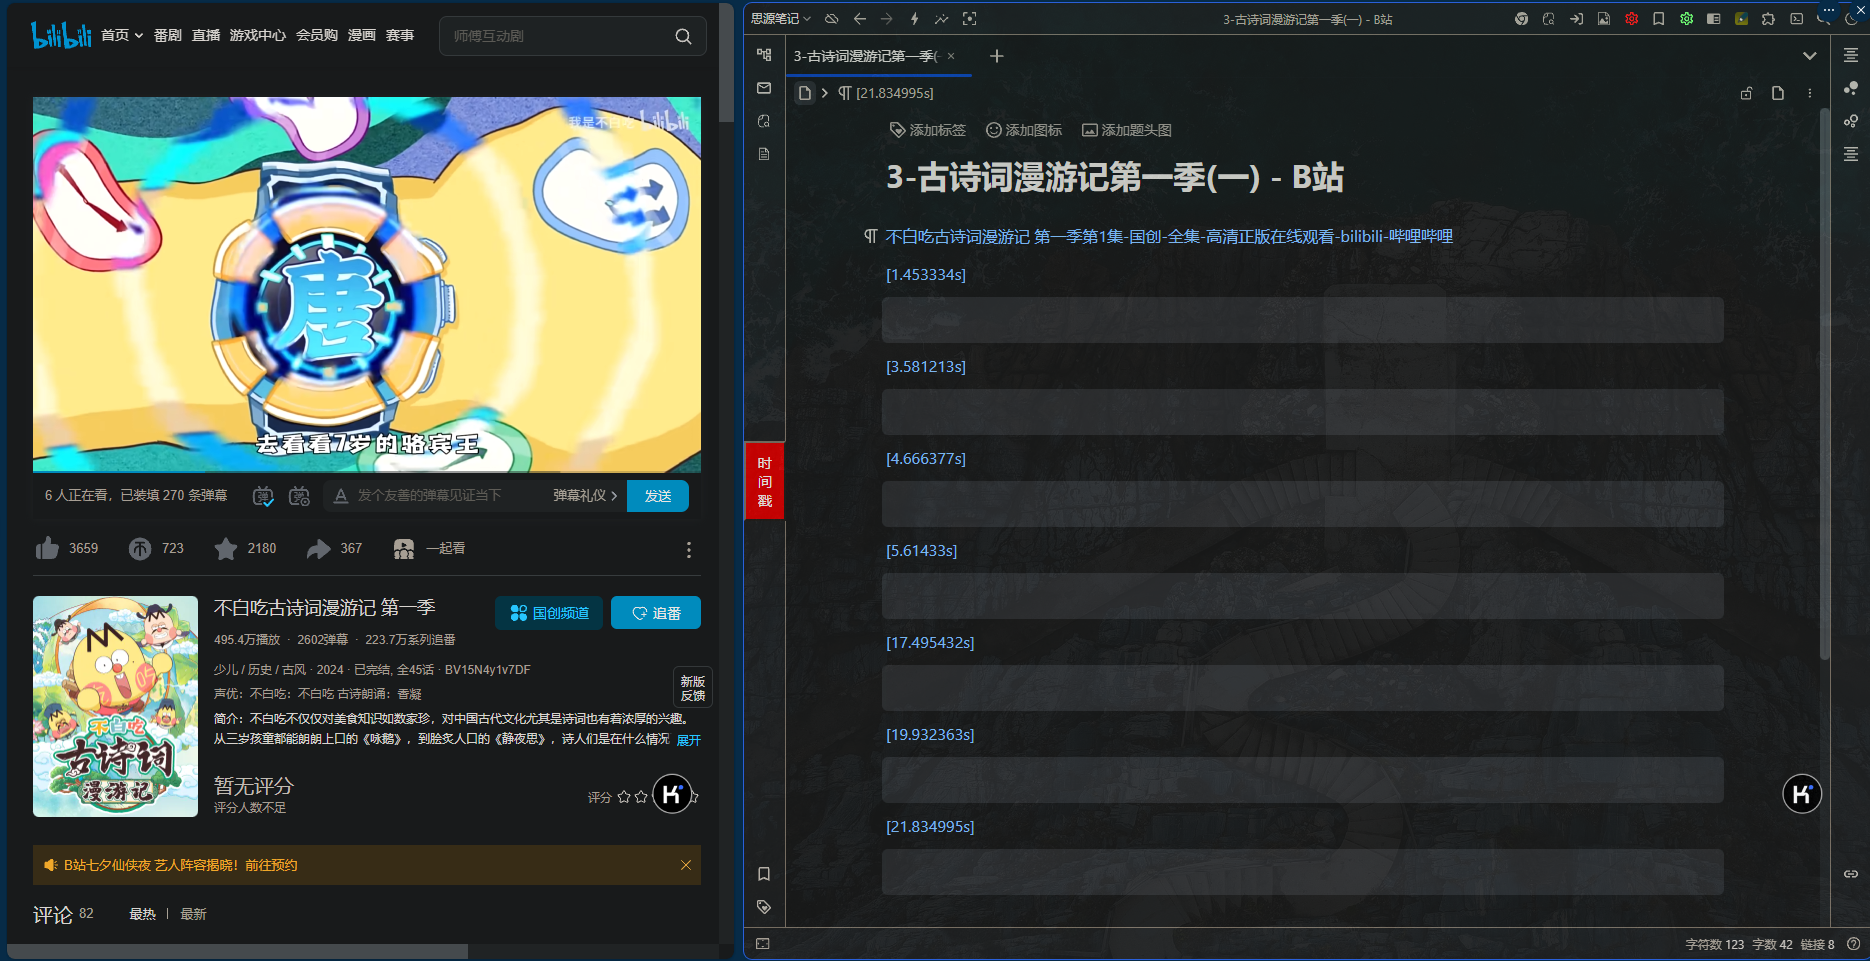Image resolution: width=1870 pixels, height=961 pixels.
Task: Open the file tree panel icon
Action: [x=764, y=55]
